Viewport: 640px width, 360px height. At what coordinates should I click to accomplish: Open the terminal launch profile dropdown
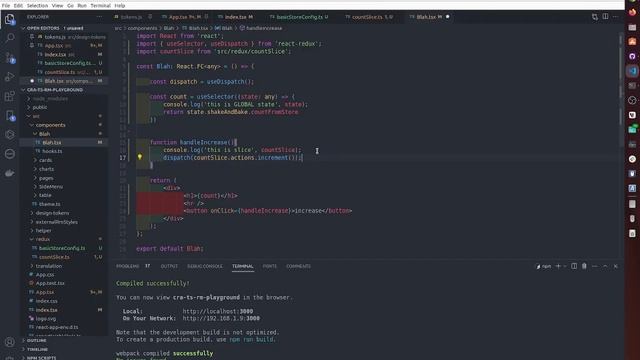point(565,266)
